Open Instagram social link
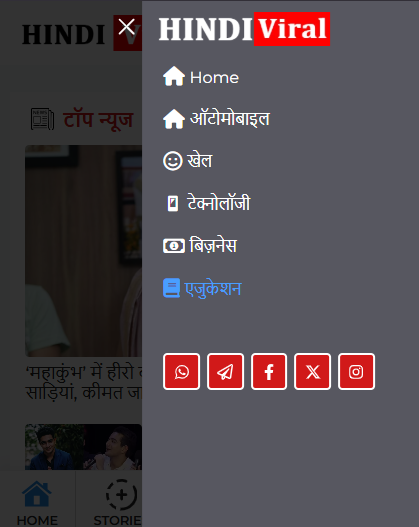This screenshot has width=419, height=527. point(356,372)
